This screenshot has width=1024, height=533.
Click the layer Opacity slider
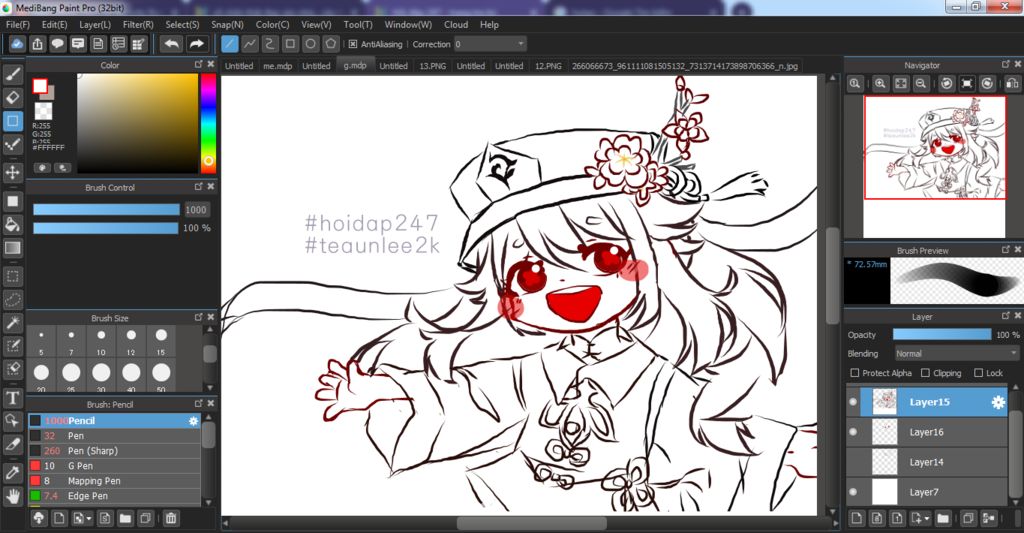[942, 334]
